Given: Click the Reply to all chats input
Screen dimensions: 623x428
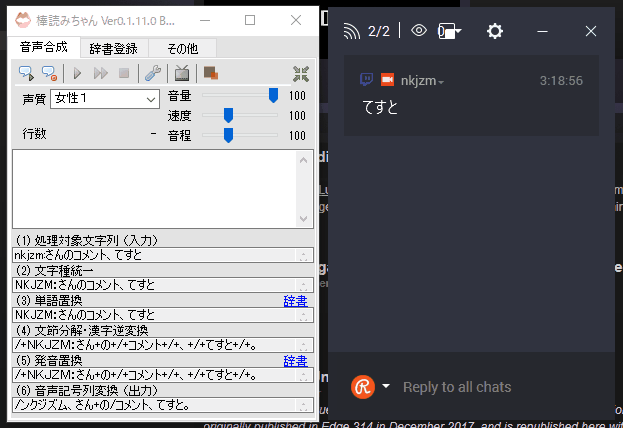Looking at the screenshot, I should coord(457,387).
